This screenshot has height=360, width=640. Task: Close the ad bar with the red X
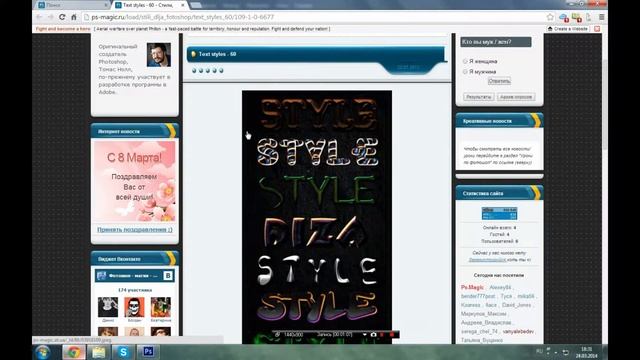click(x=597, y=29)
